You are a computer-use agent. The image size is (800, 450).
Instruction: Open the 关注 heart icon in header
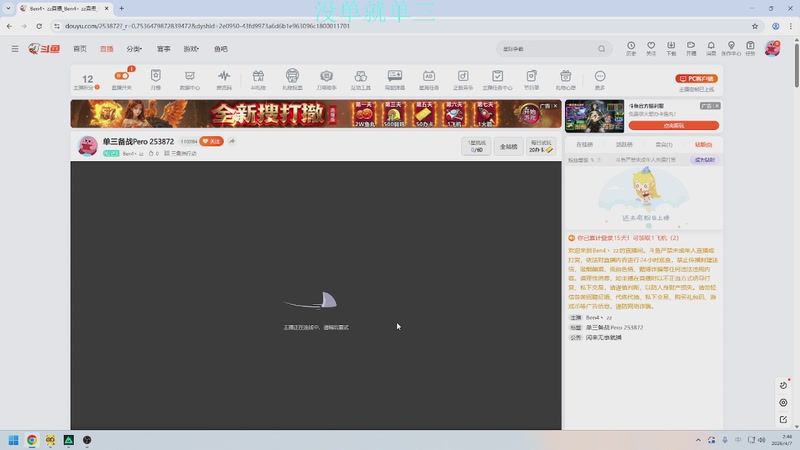click(651, 48)
